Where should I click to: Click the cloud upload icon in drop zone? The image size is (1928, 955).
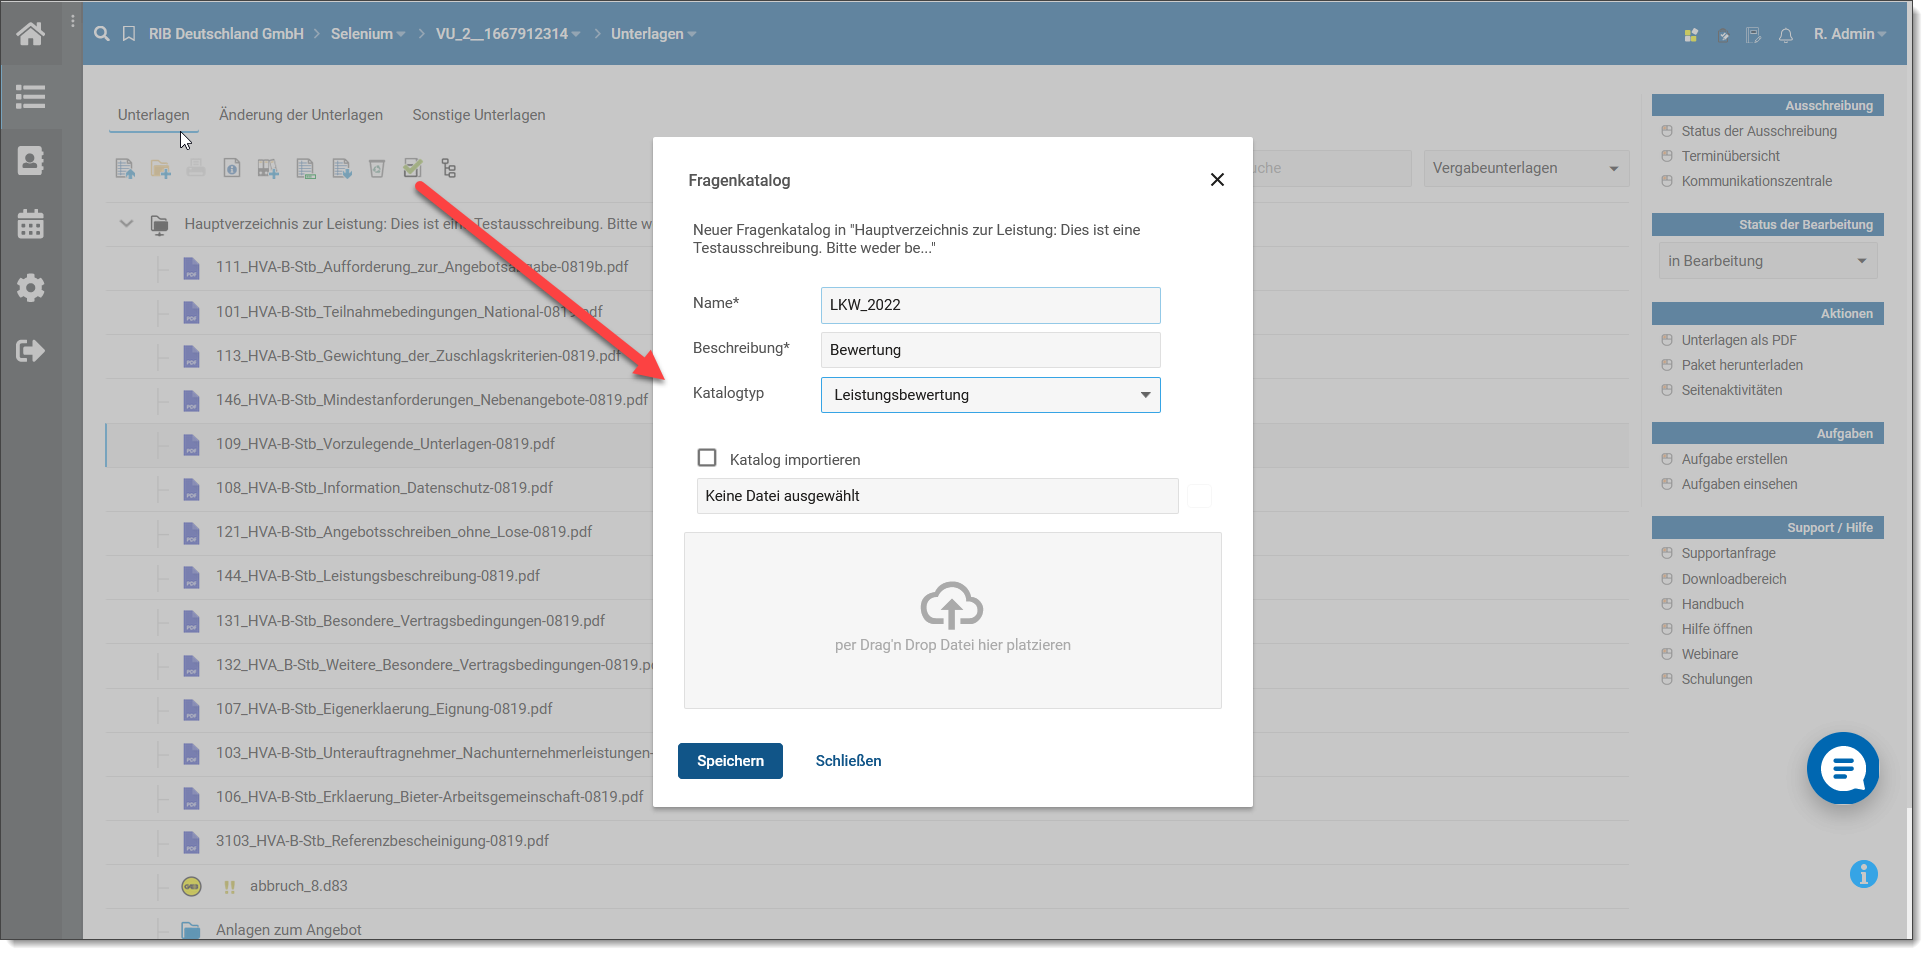coord(952,605)
